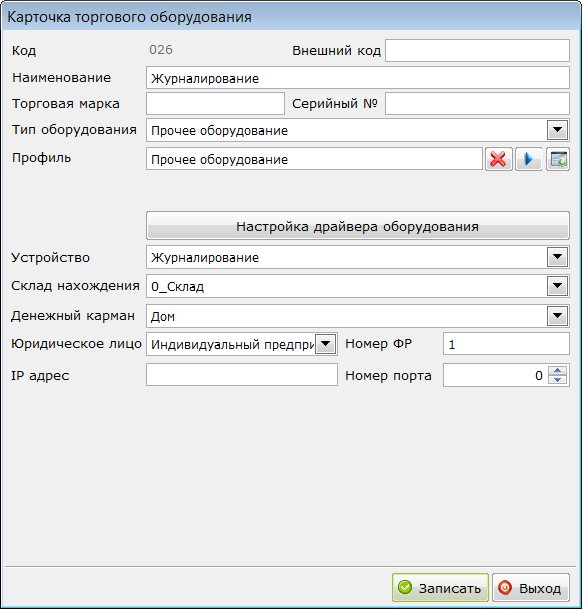Click the Записать button

click(x=440, y=588)
